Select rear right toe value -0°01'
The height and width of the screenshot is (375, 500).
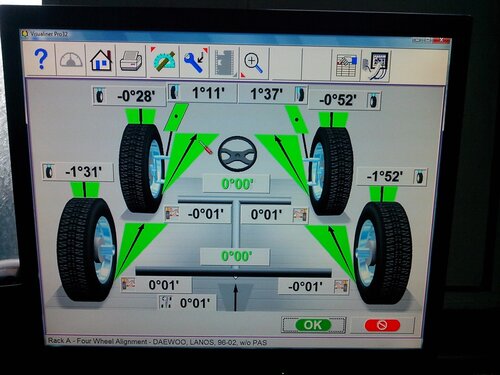pos(305,286)
